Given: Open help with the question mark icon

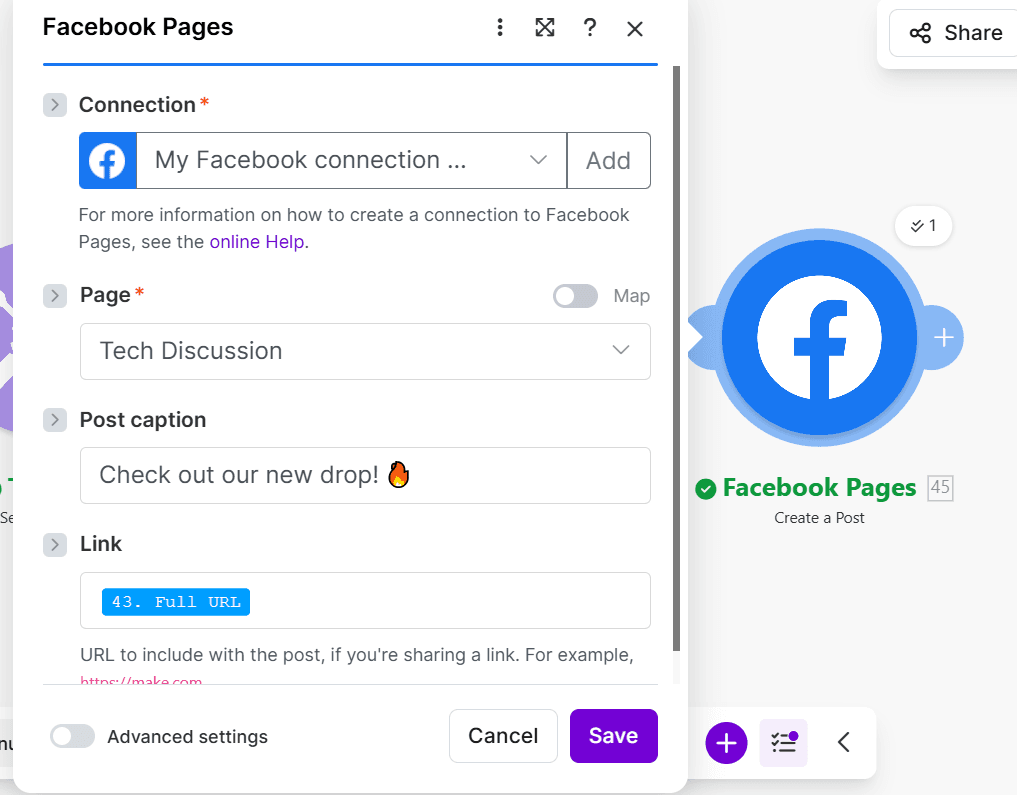Looking at the screenshot, I should click(590, 28).
